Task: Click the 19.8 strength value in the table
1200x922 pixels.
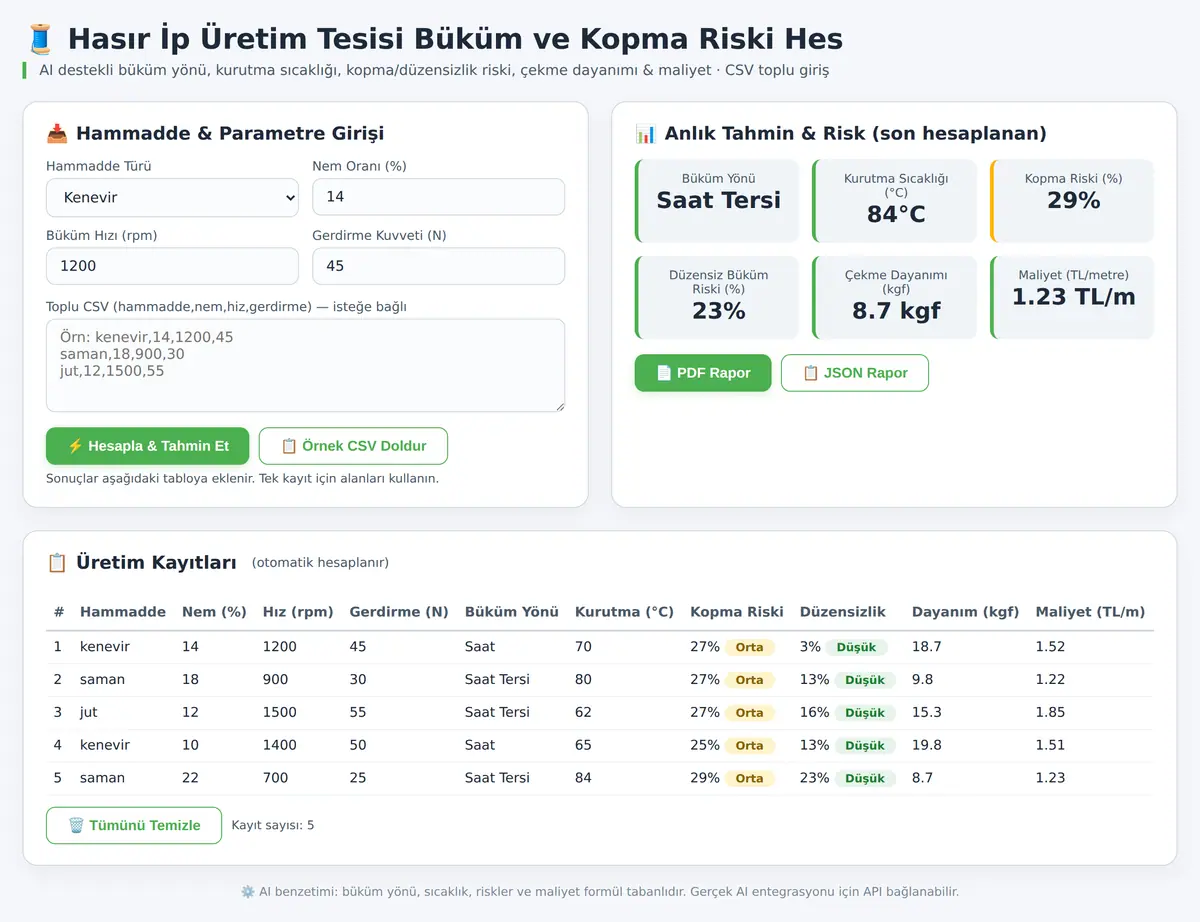Action: coord(927,745)
